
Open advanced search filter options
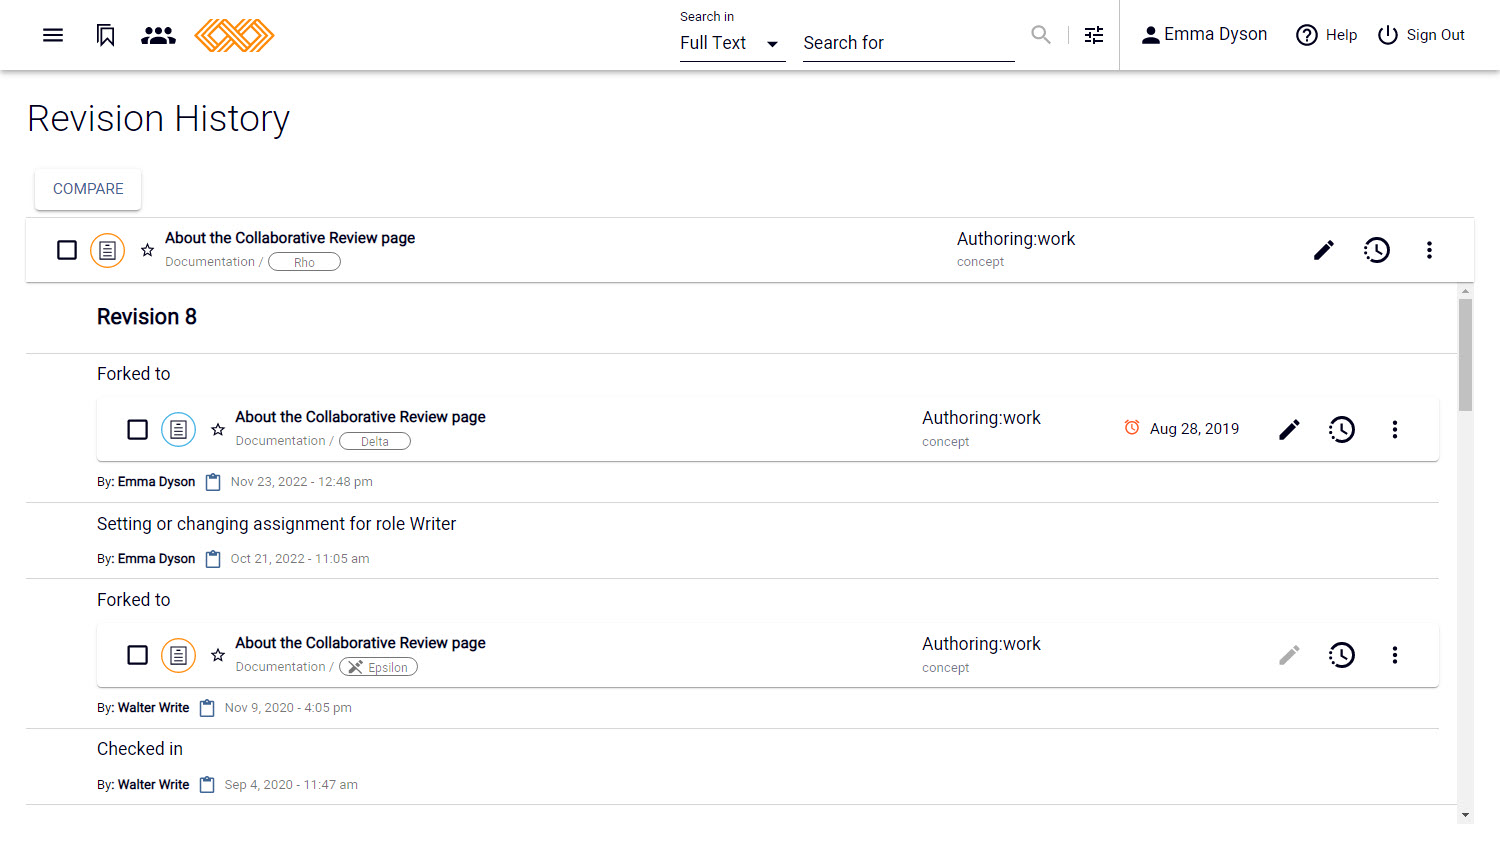click(x=1094, y=35)
